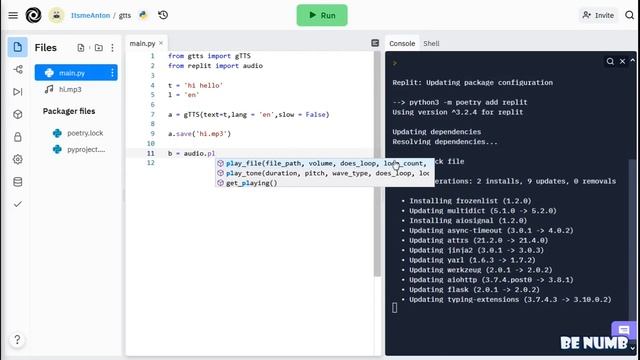Viewport: 640px width, 360px height.
Task: Choose play_file autocomplete suggestion
Action: 325,163
